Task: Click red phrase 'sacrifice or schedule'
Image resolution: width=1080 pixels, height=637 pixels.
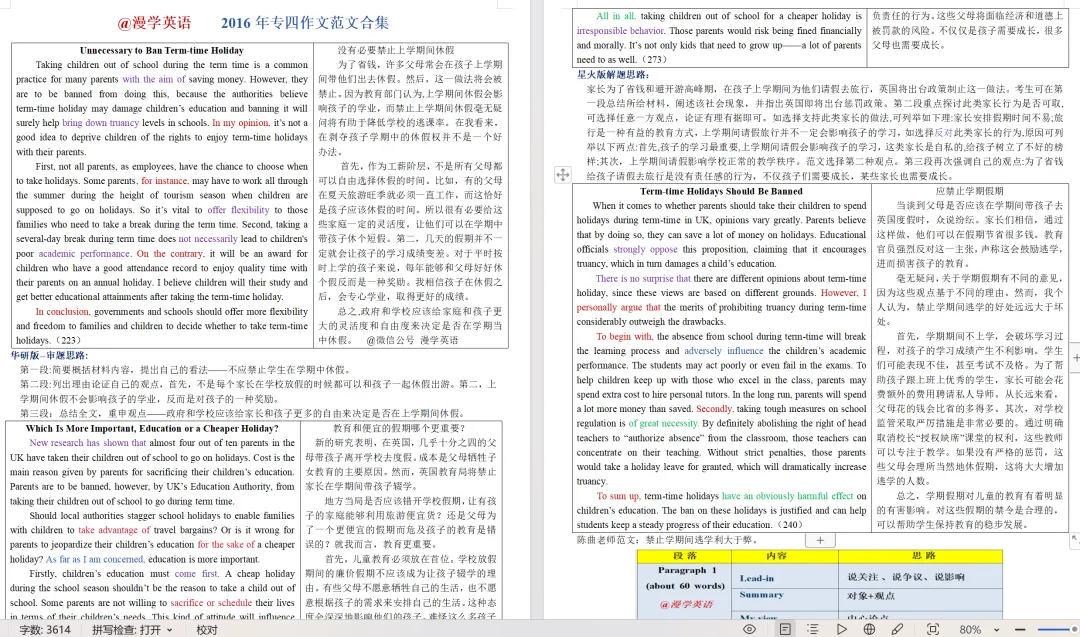Action: click(211, 603)
